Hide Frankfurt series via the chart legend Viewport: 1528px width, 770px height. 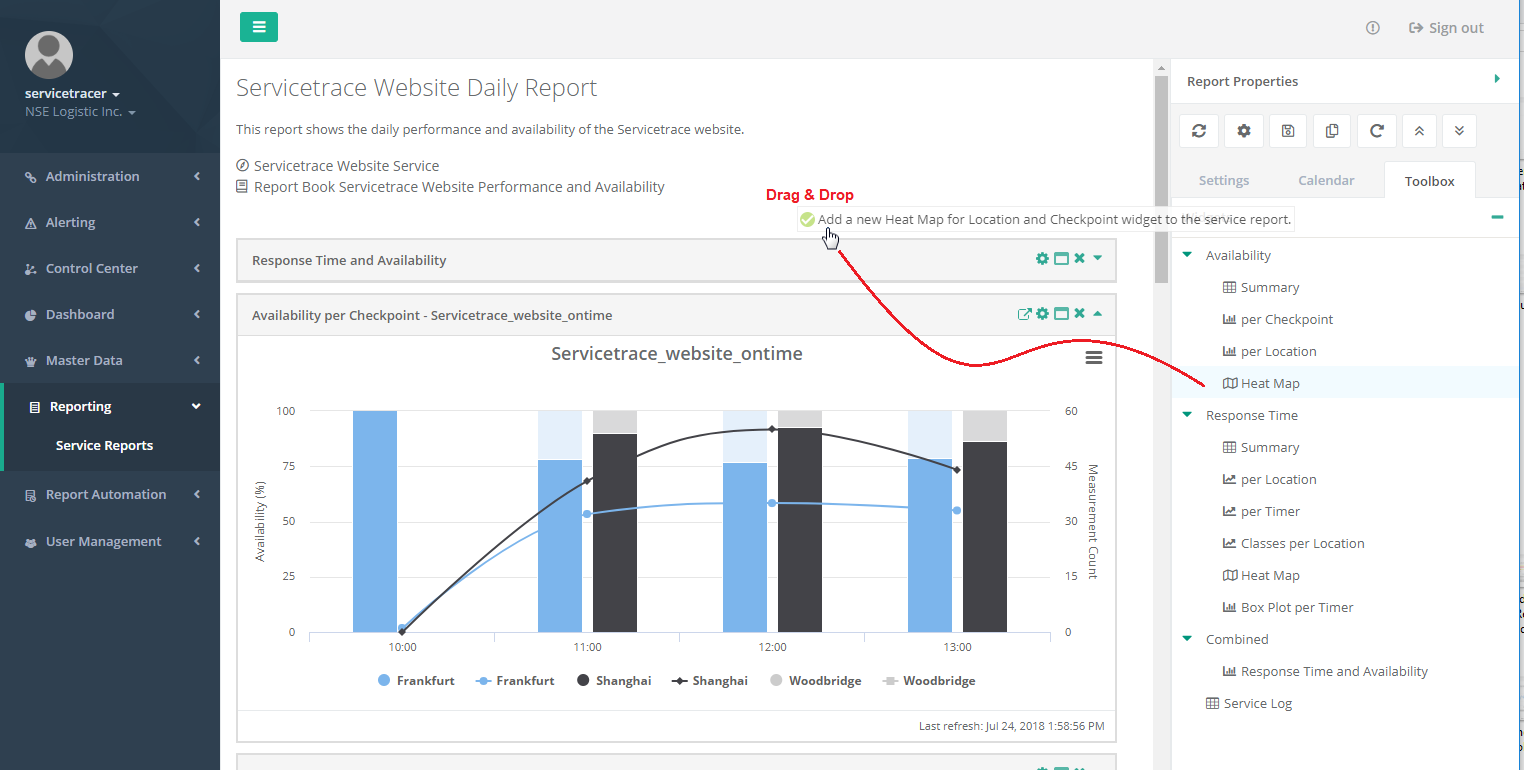pyautogui.click(x=416, y=680)
